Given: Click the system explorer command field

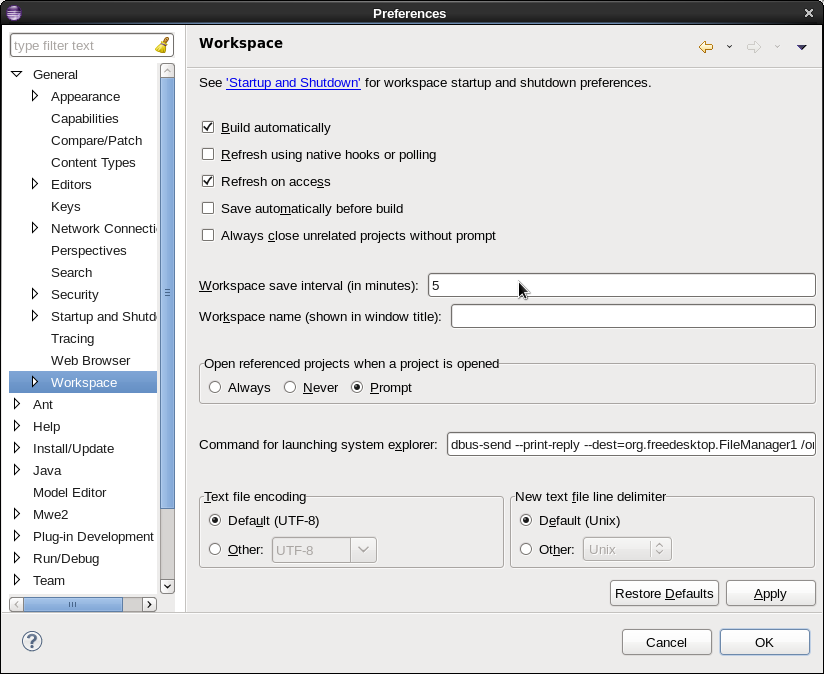Looking at the screenshot, I should point(631,444).
